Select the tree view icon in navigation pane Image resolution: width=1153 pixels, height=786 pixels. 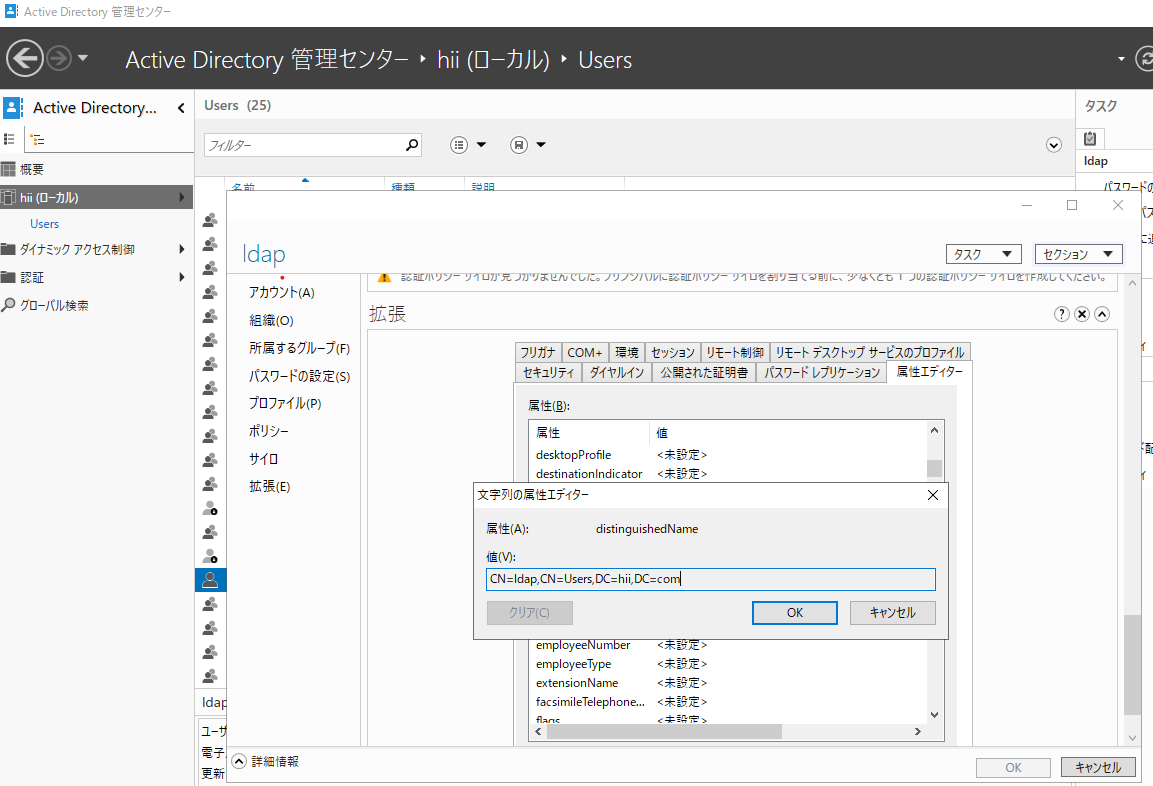coord(36,138)
